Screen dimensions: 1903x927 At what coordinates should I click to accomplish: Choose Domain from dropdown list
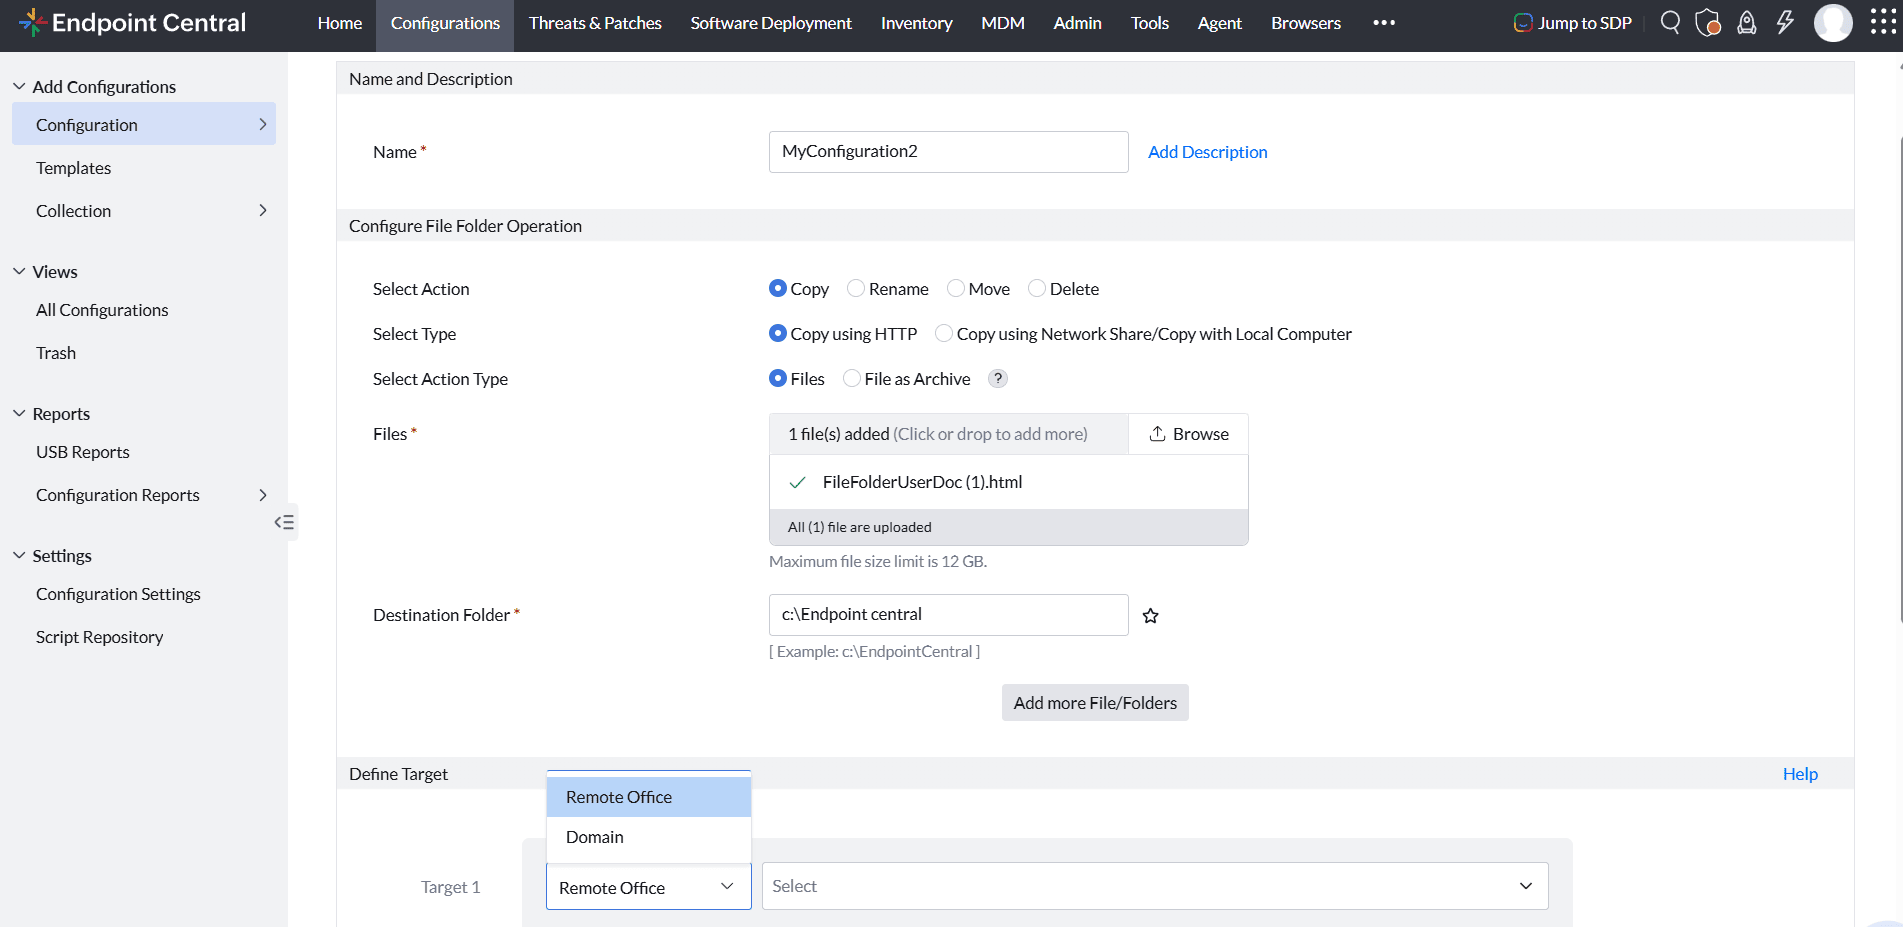click(x=649, y=837)
